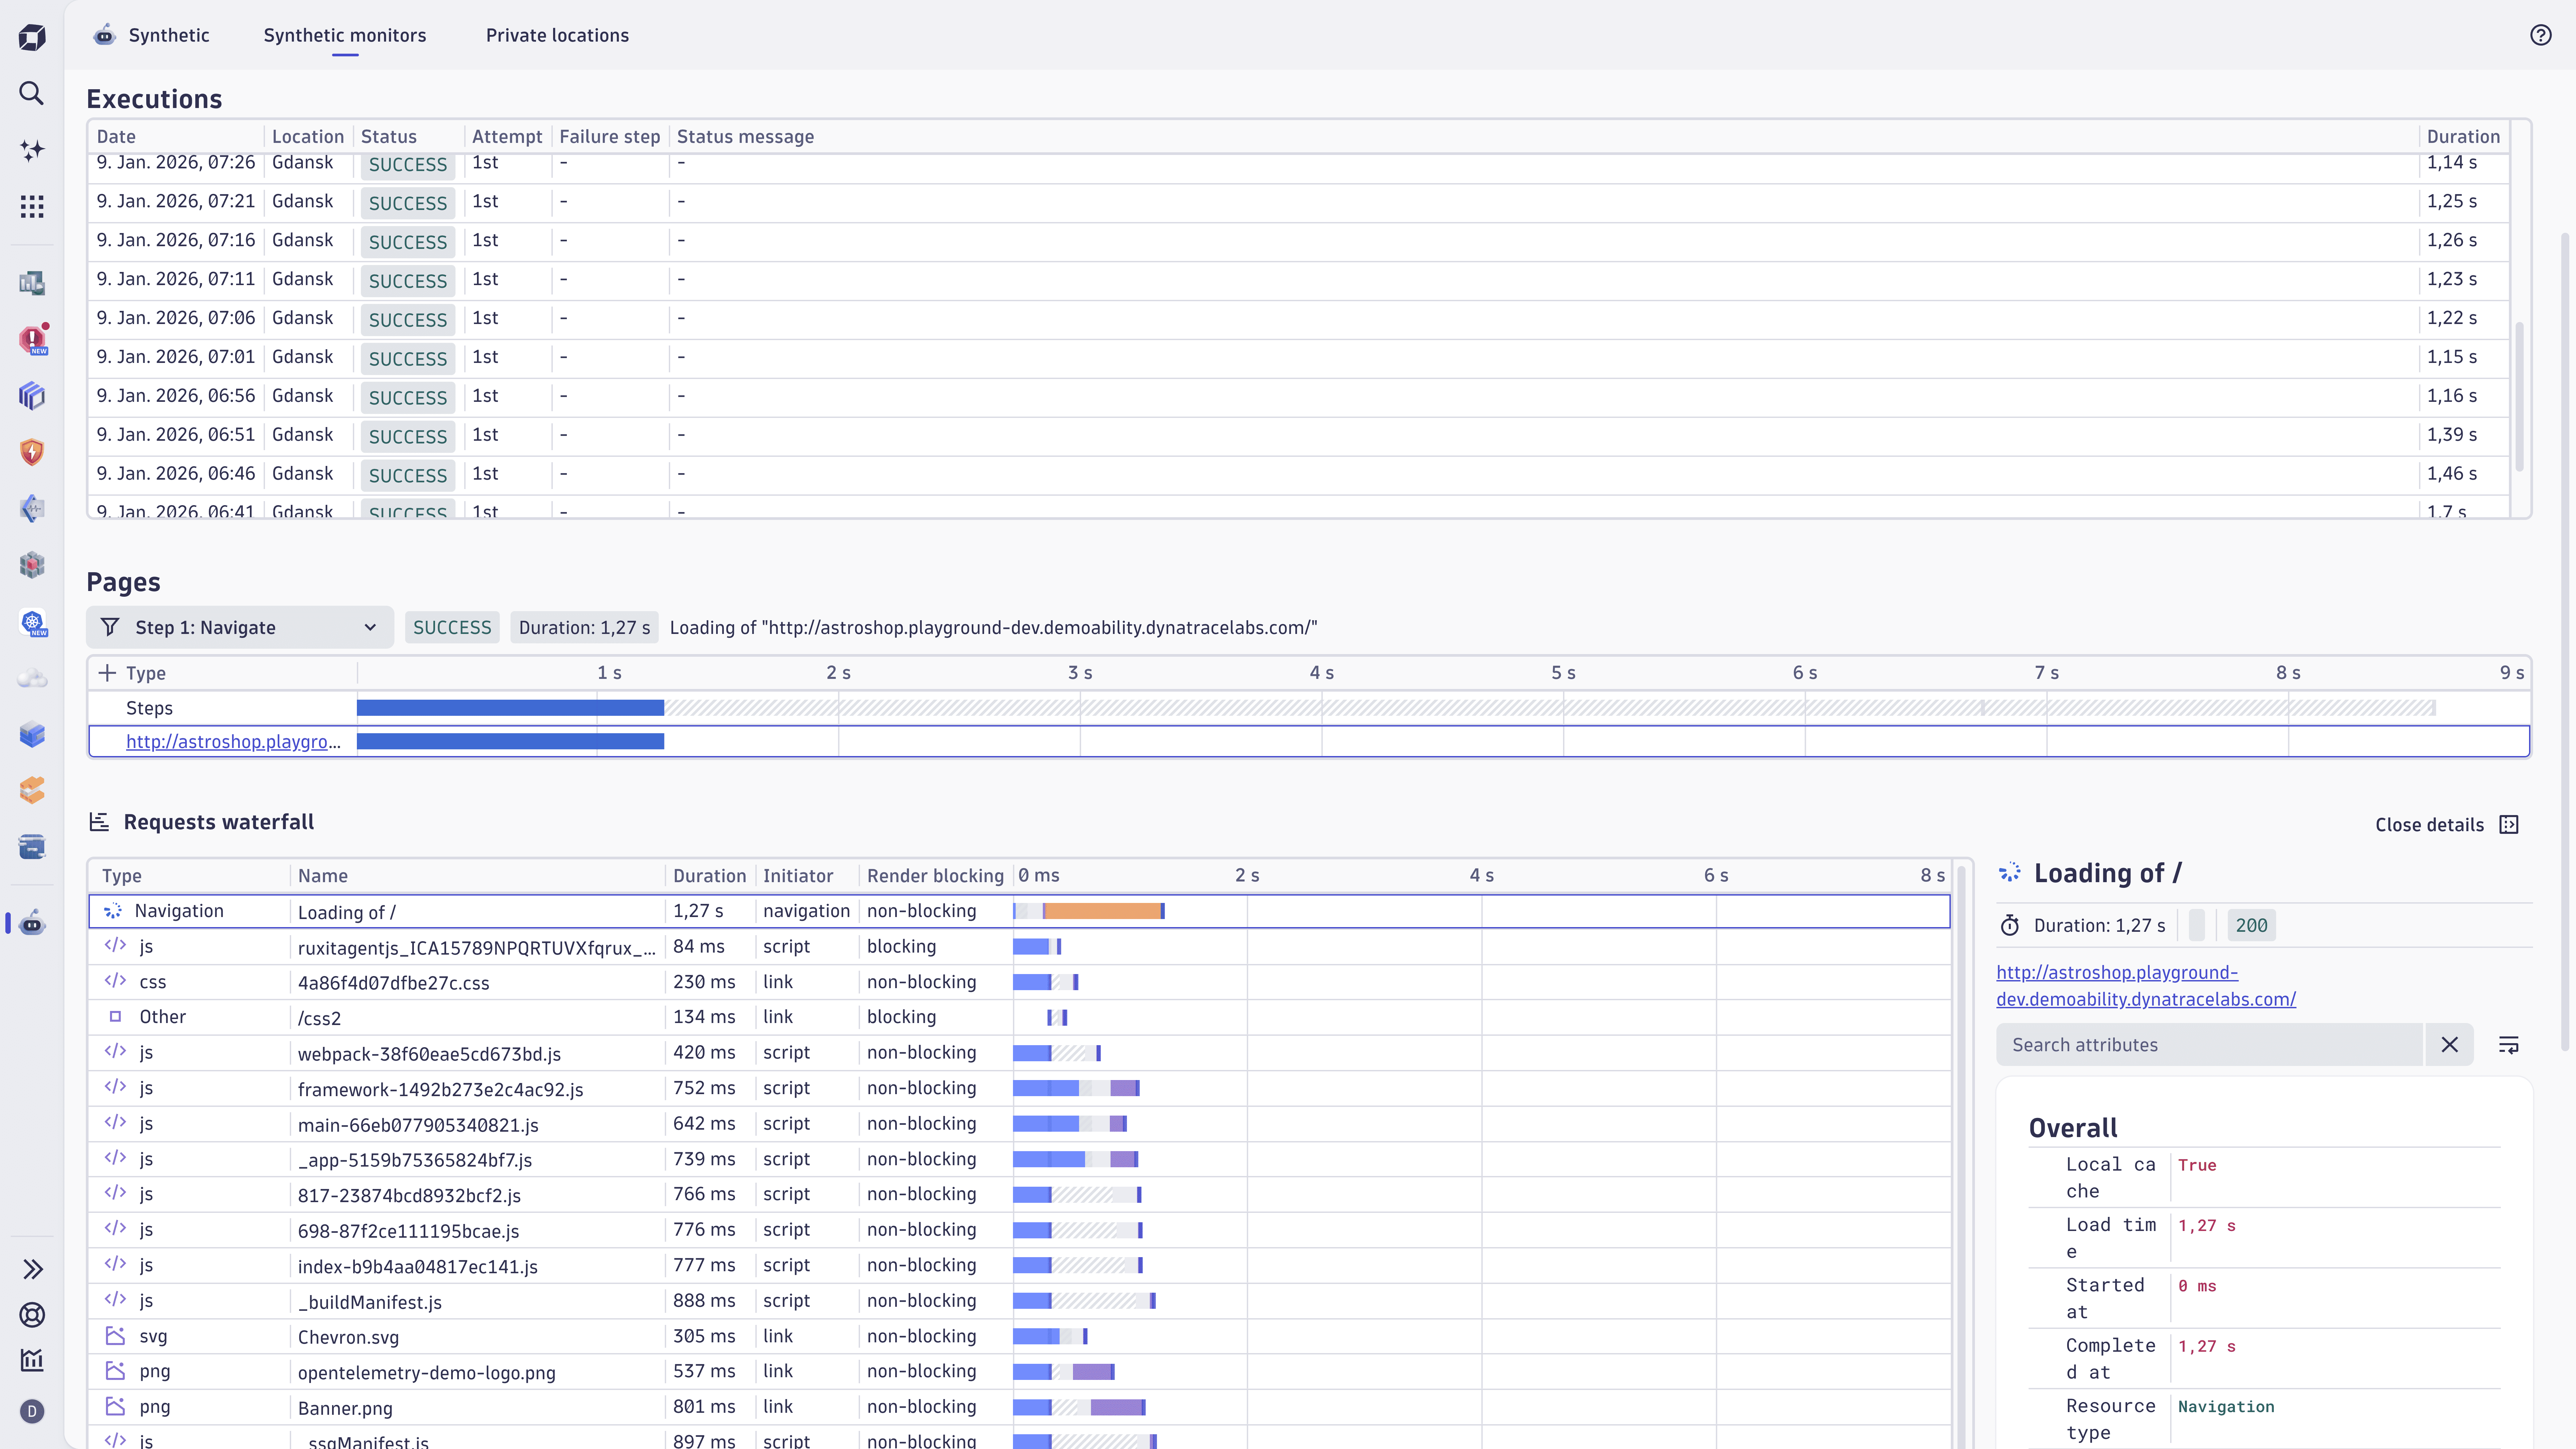Open the Search from the left sidebar
The image size is (2576, 1449).
(x=32, y=93)
